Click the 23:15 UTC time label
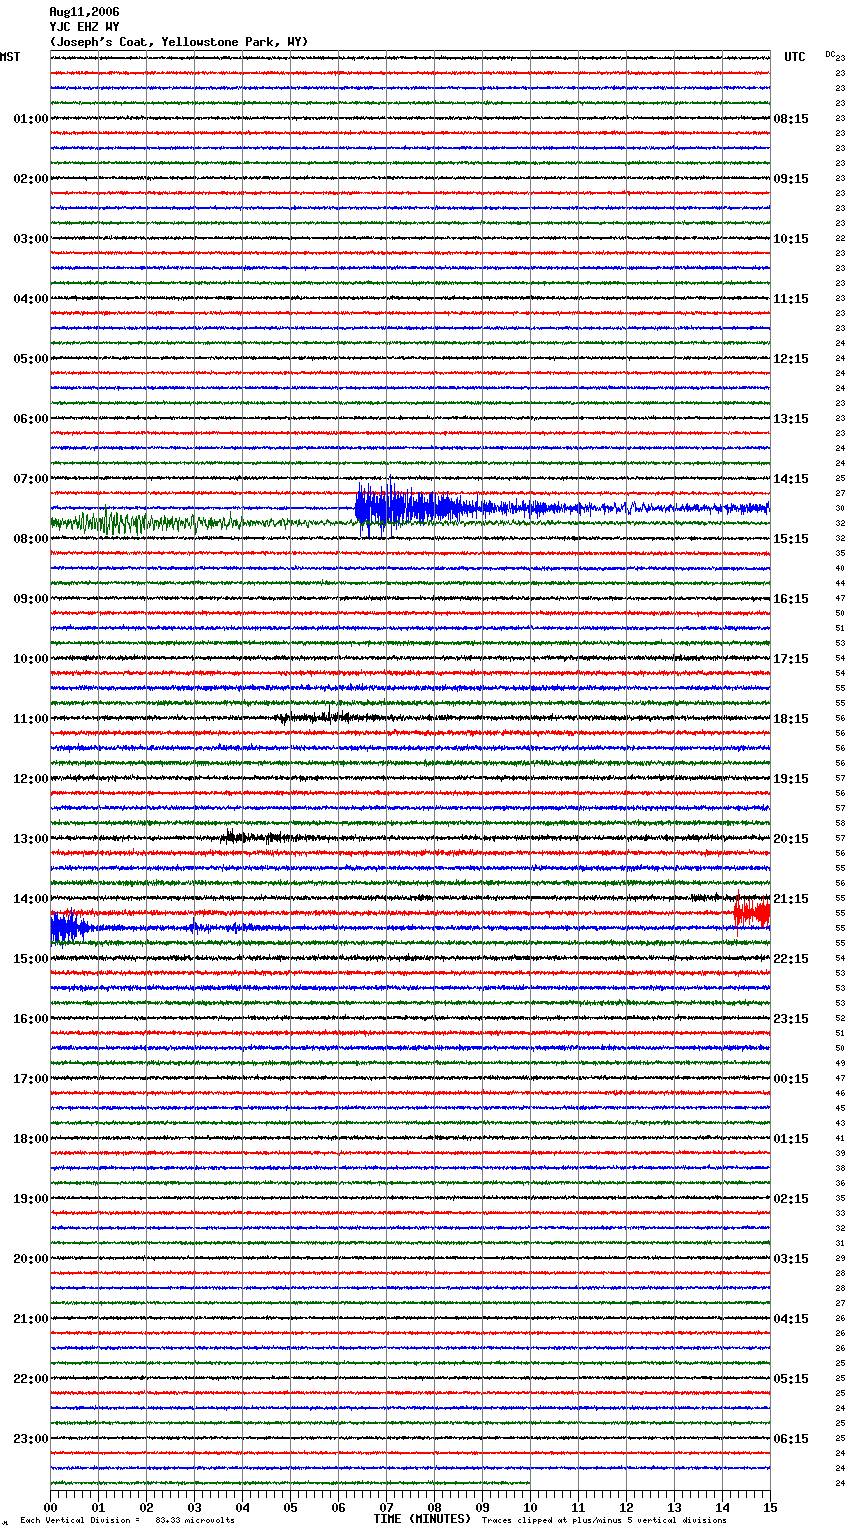The image size is (850, 1534). [791, 1019]
